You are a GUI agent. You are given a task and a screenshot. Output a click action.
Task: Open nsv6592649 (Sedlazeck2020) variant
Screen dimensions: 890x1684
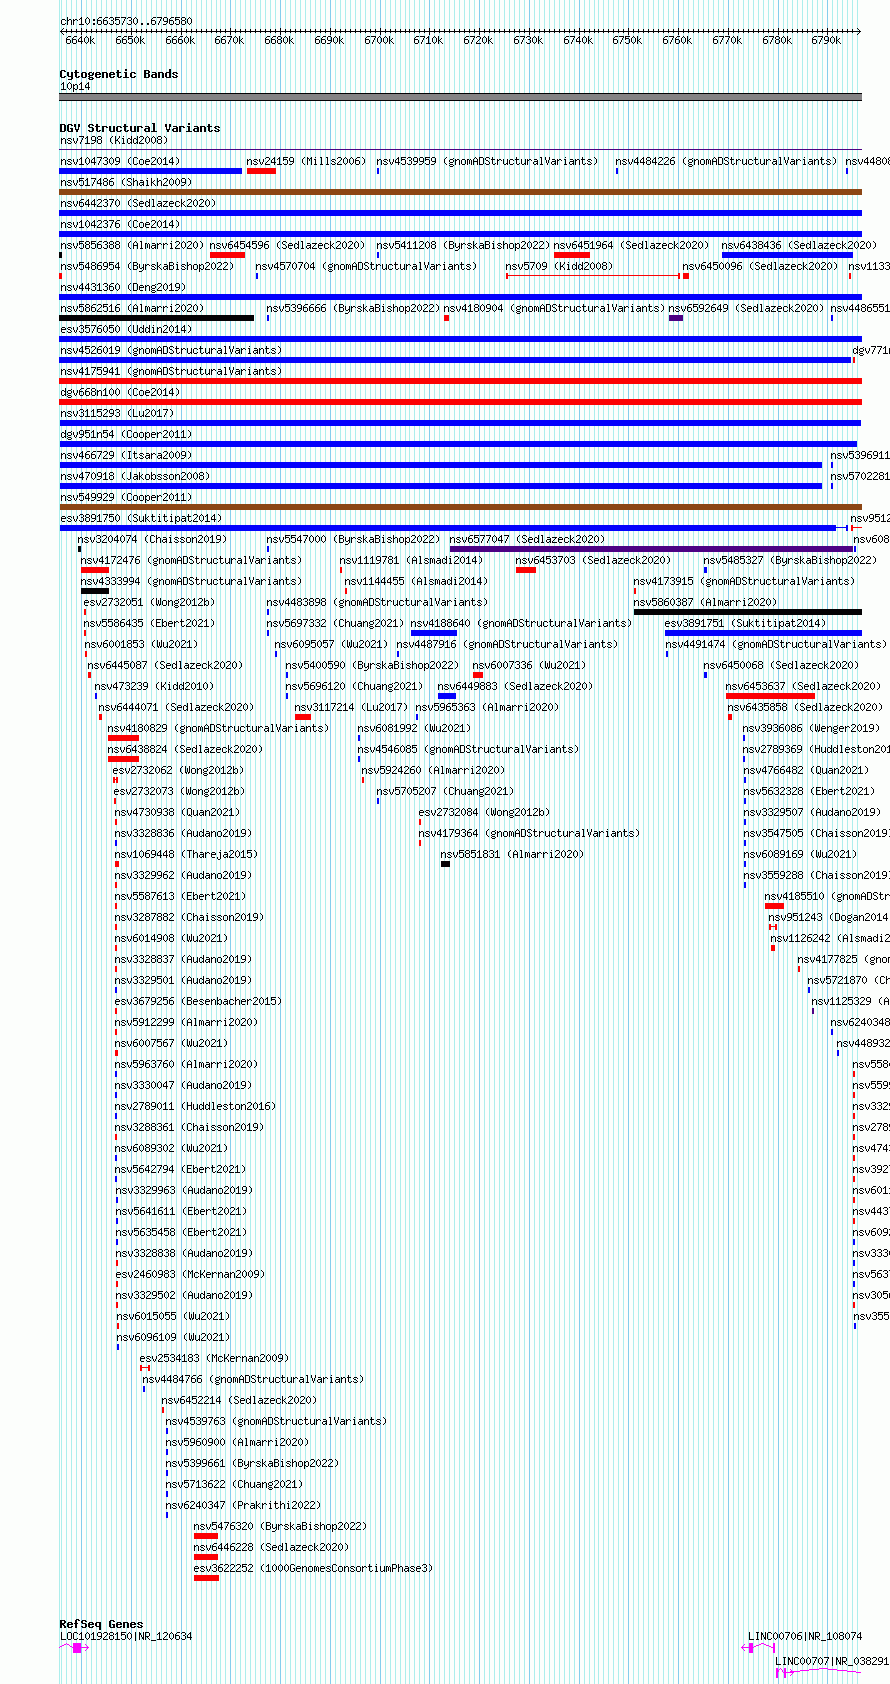[746, 308]
